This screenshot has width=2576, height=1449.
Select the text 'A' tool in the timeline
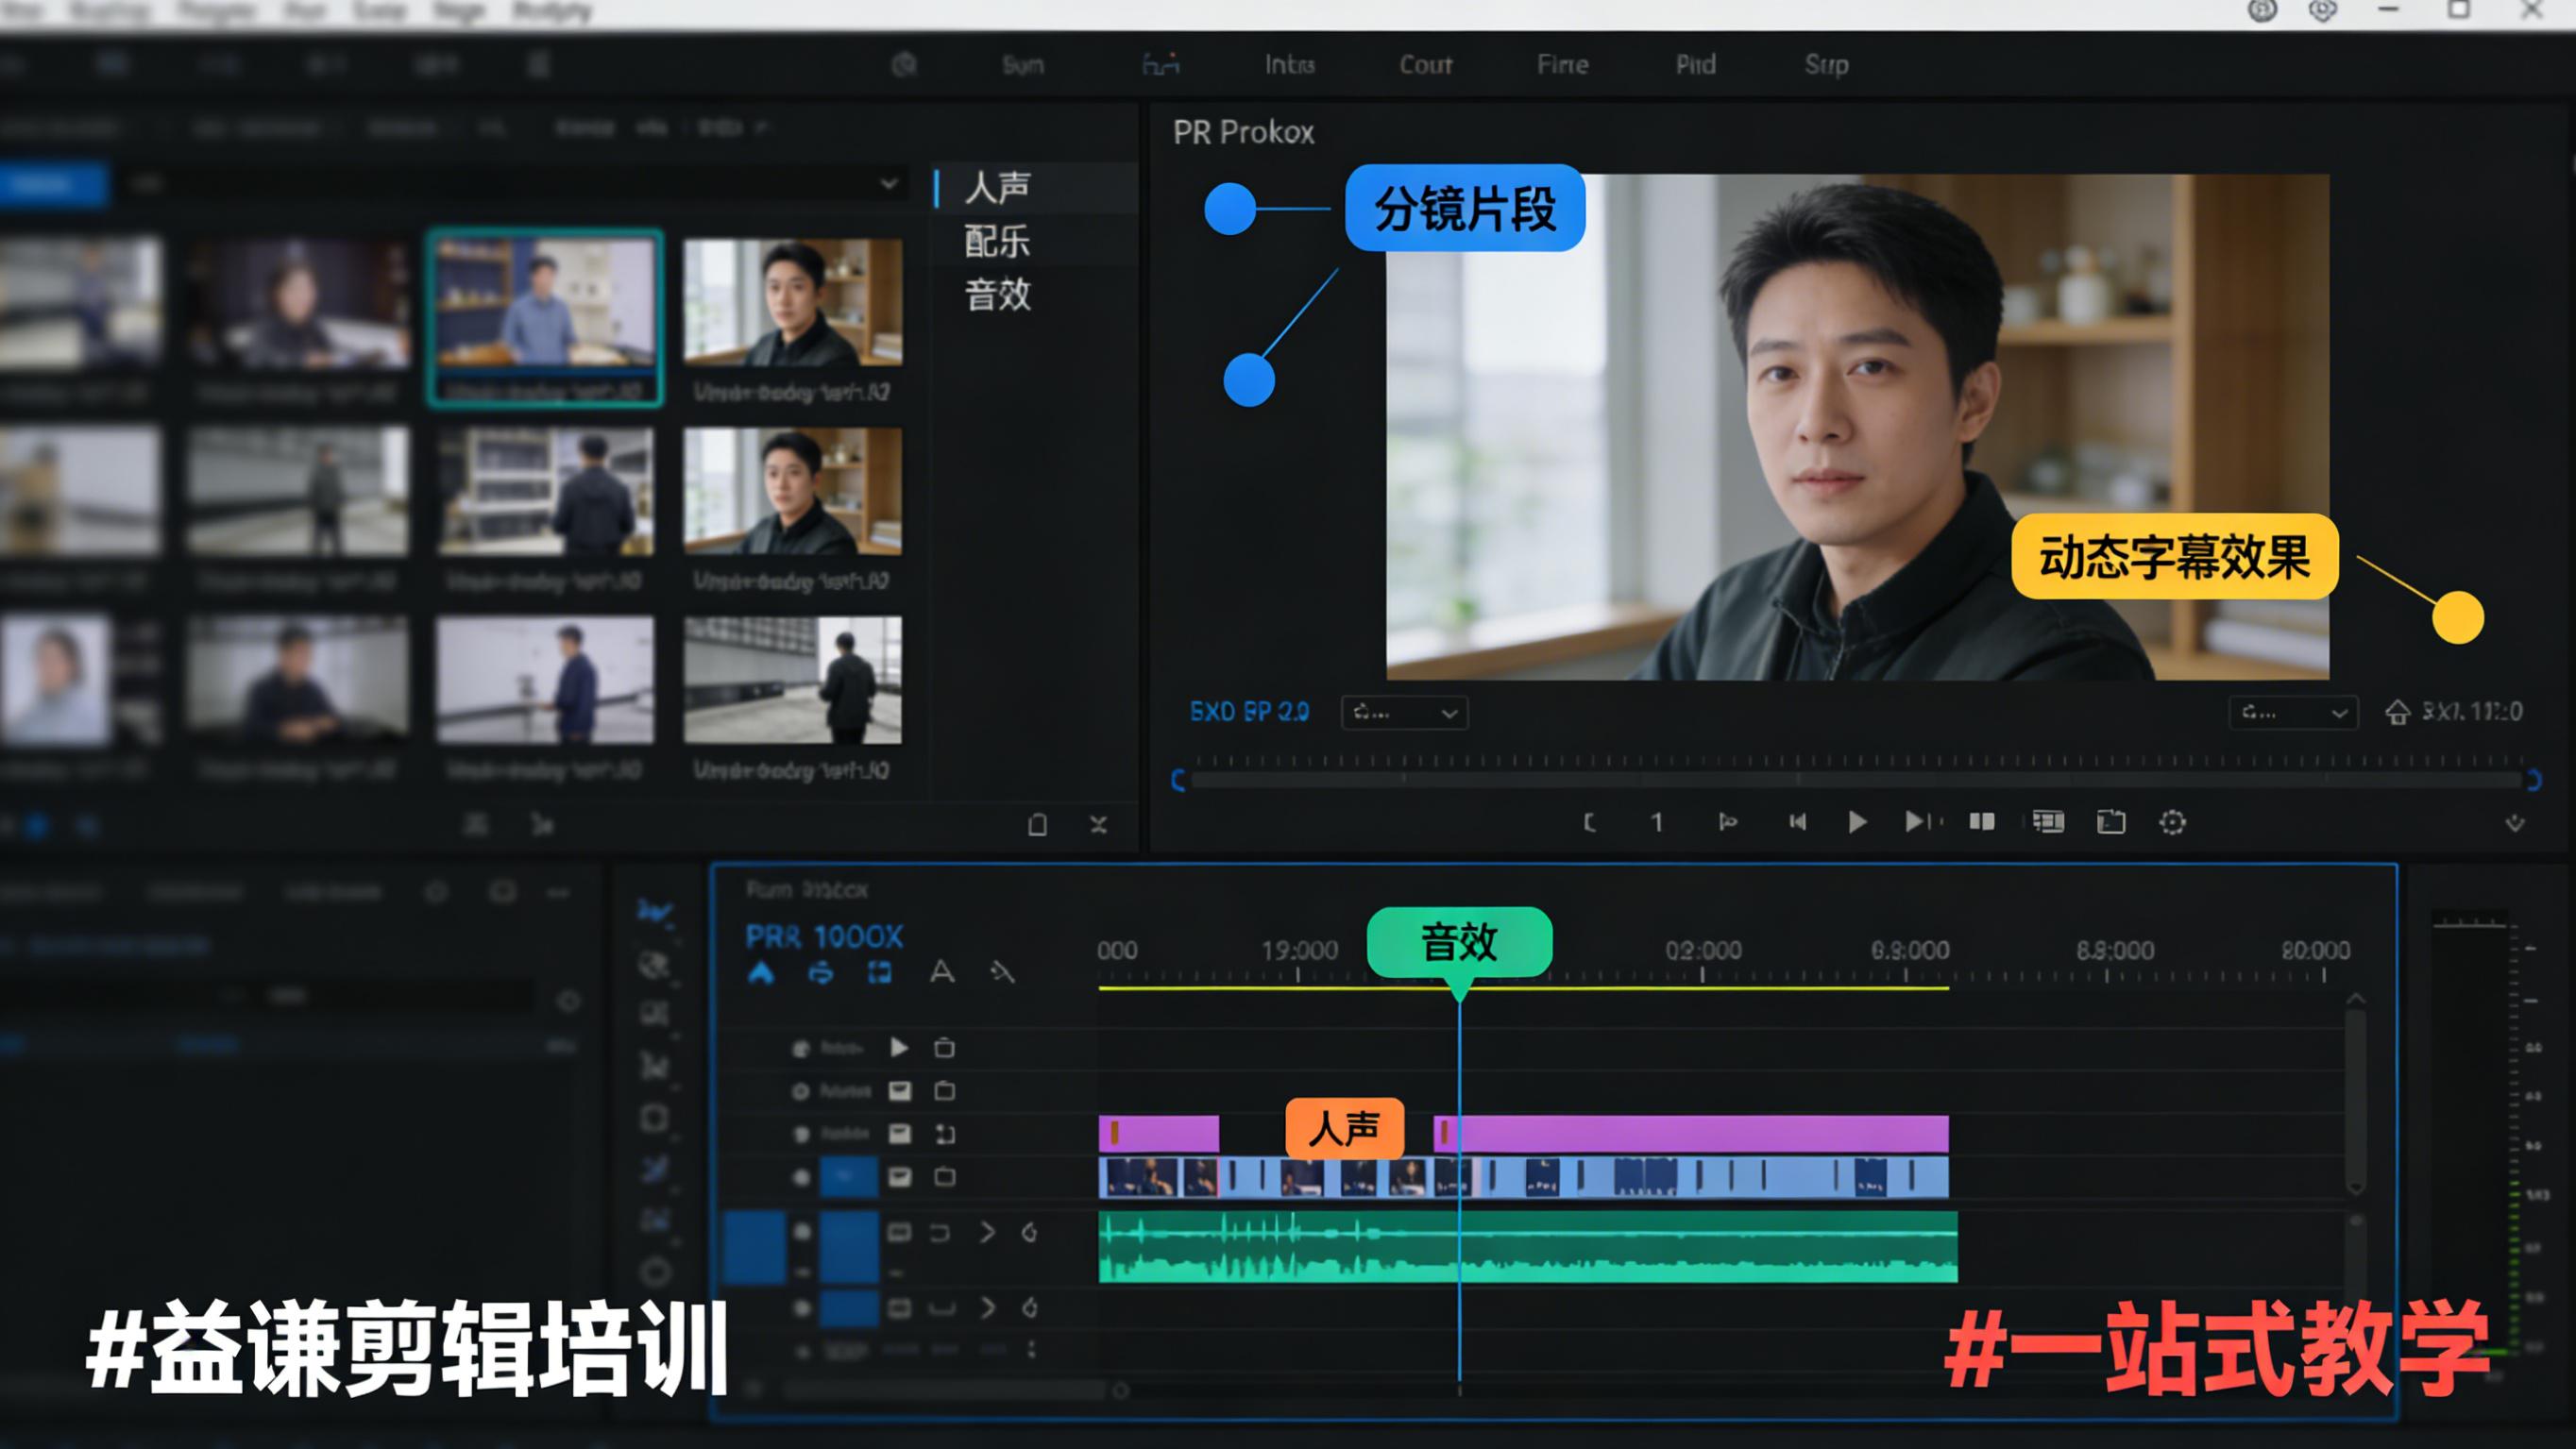point(941,972)
